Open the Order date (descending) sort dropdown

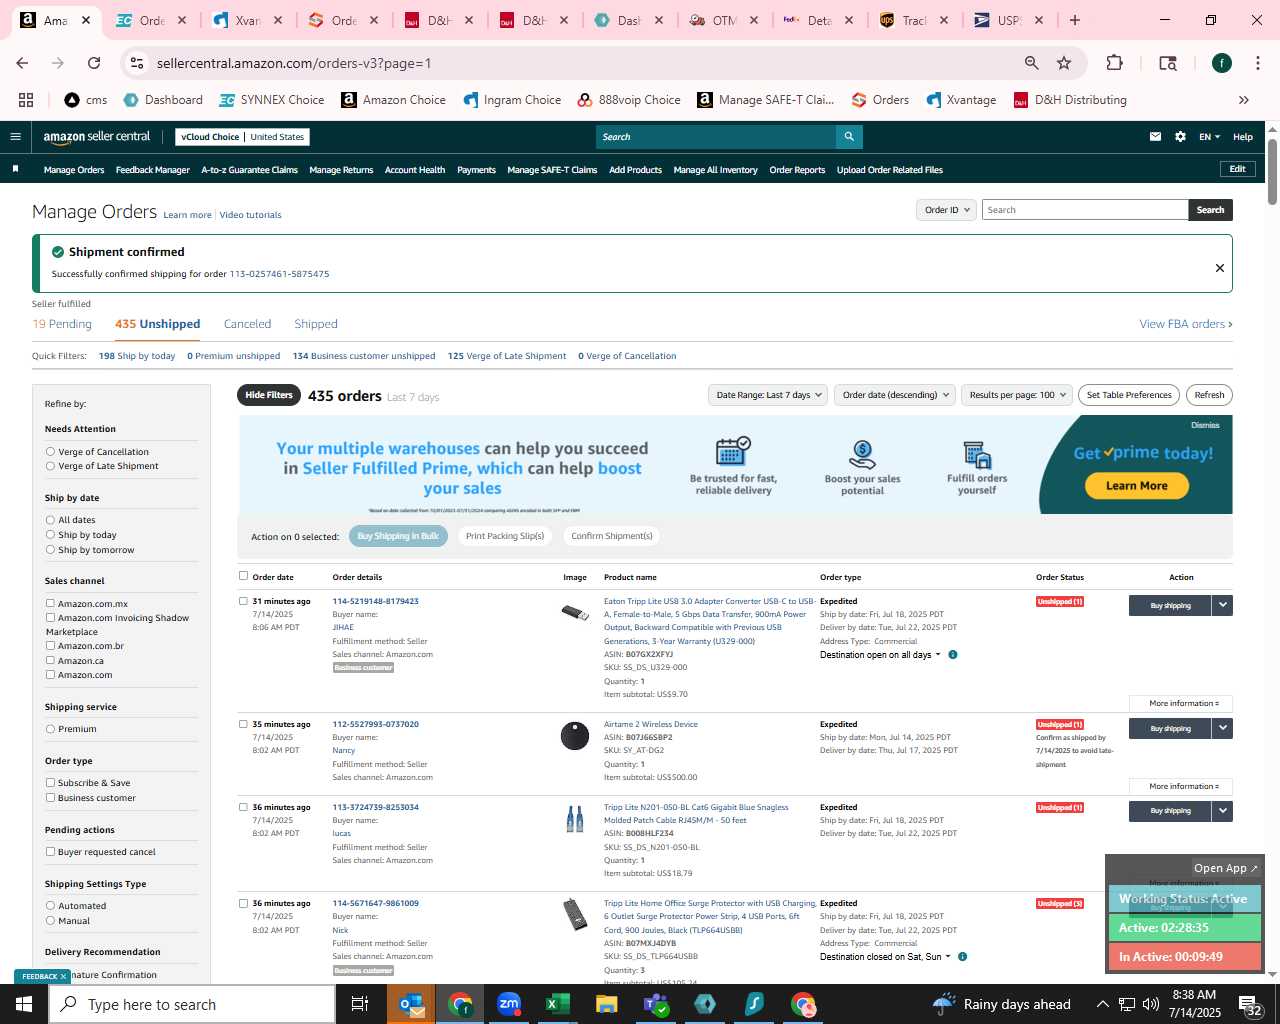tap(895, 395)
